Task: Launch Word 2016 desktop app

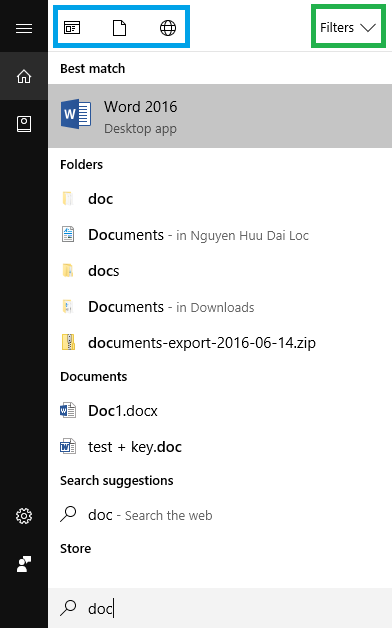Action: coord(220,116)
